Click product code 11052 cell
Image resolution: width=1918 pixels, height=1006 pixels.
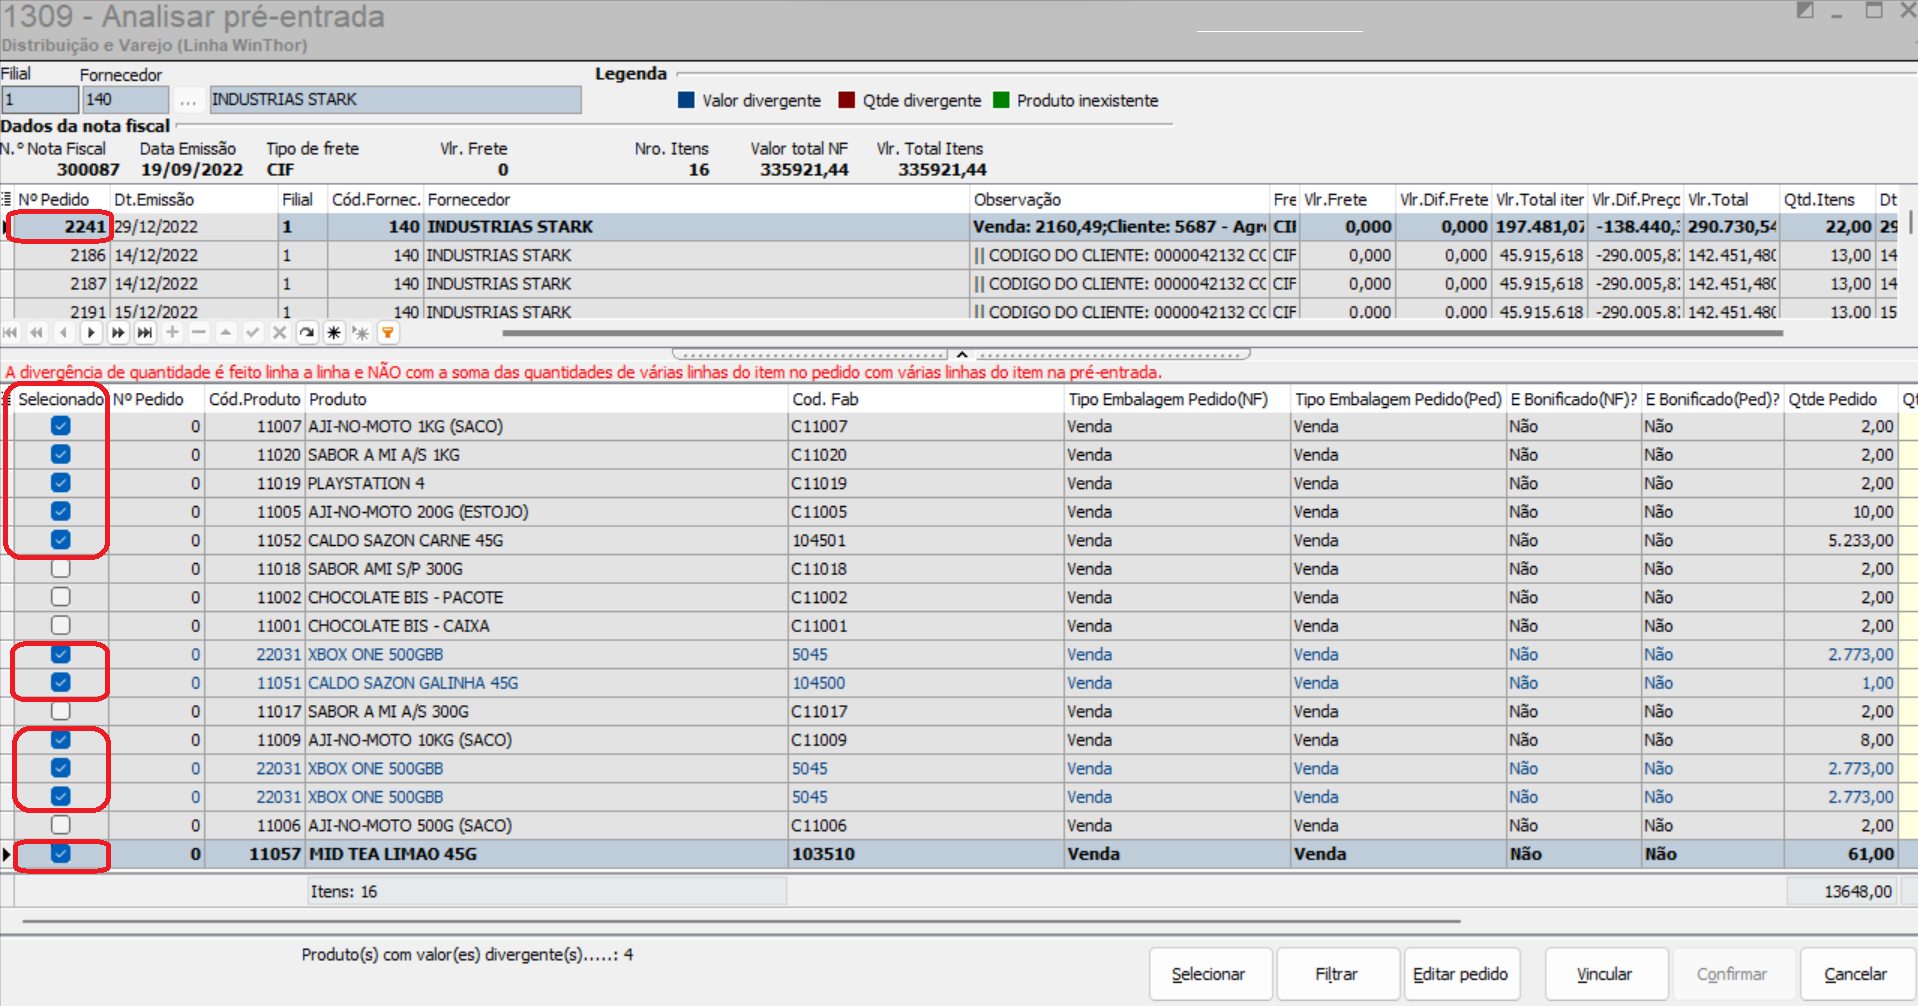point(255,540)
